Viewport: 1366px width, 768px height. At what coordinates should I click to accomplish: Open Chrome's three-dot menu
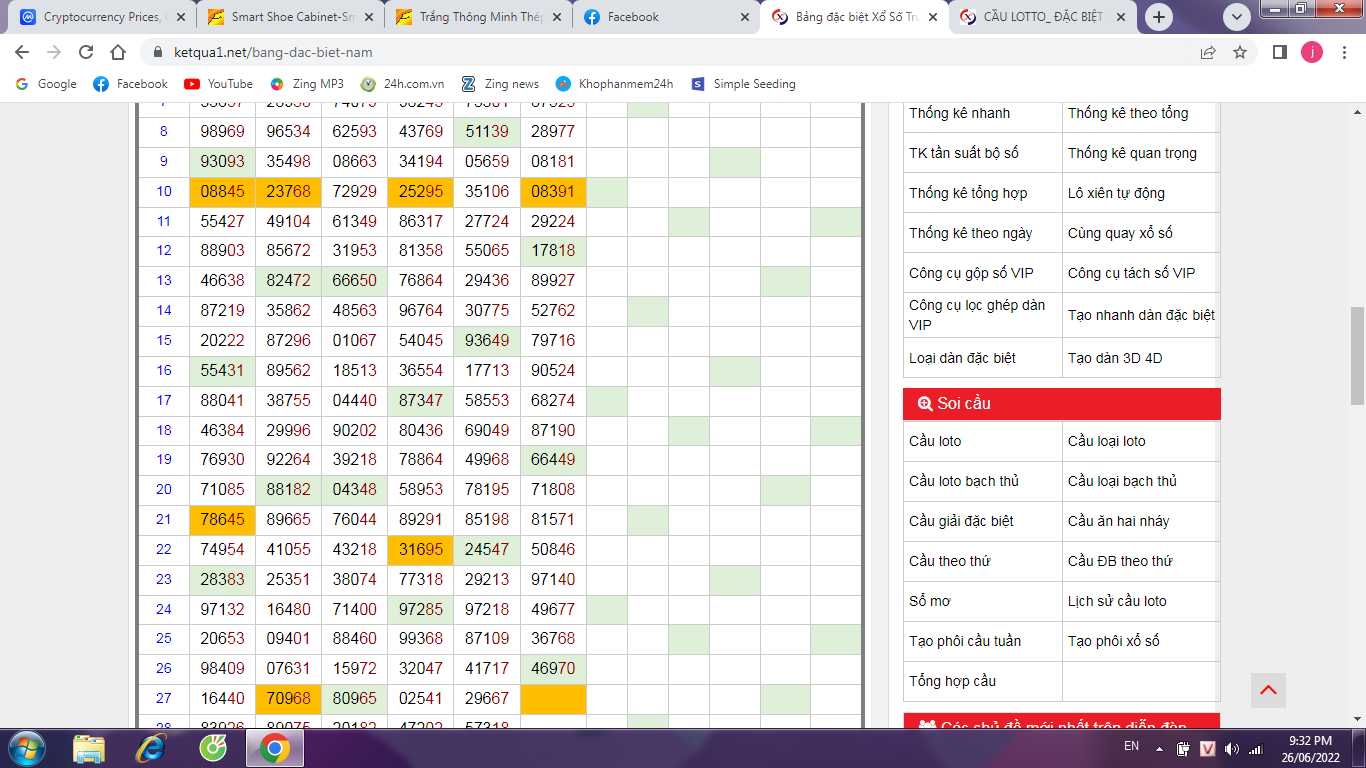[1341, 52]
